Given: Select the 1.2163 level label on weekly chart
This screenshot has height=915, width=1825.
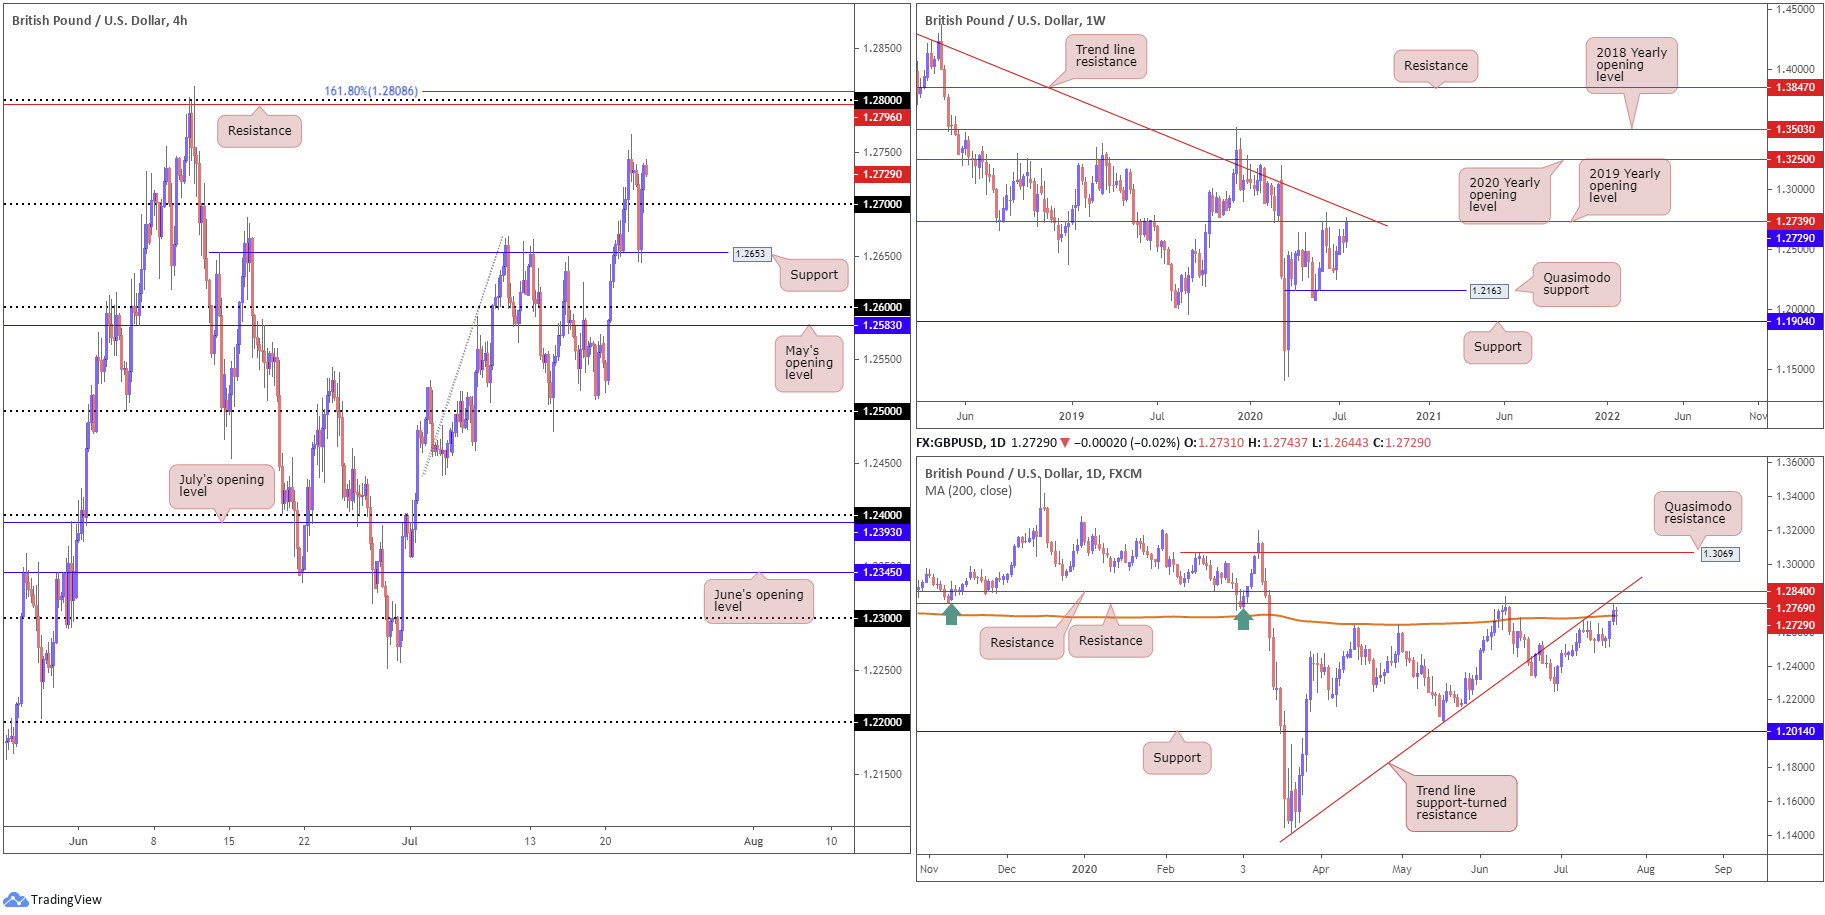Looking at the screenshot, I should point(1488,291).
